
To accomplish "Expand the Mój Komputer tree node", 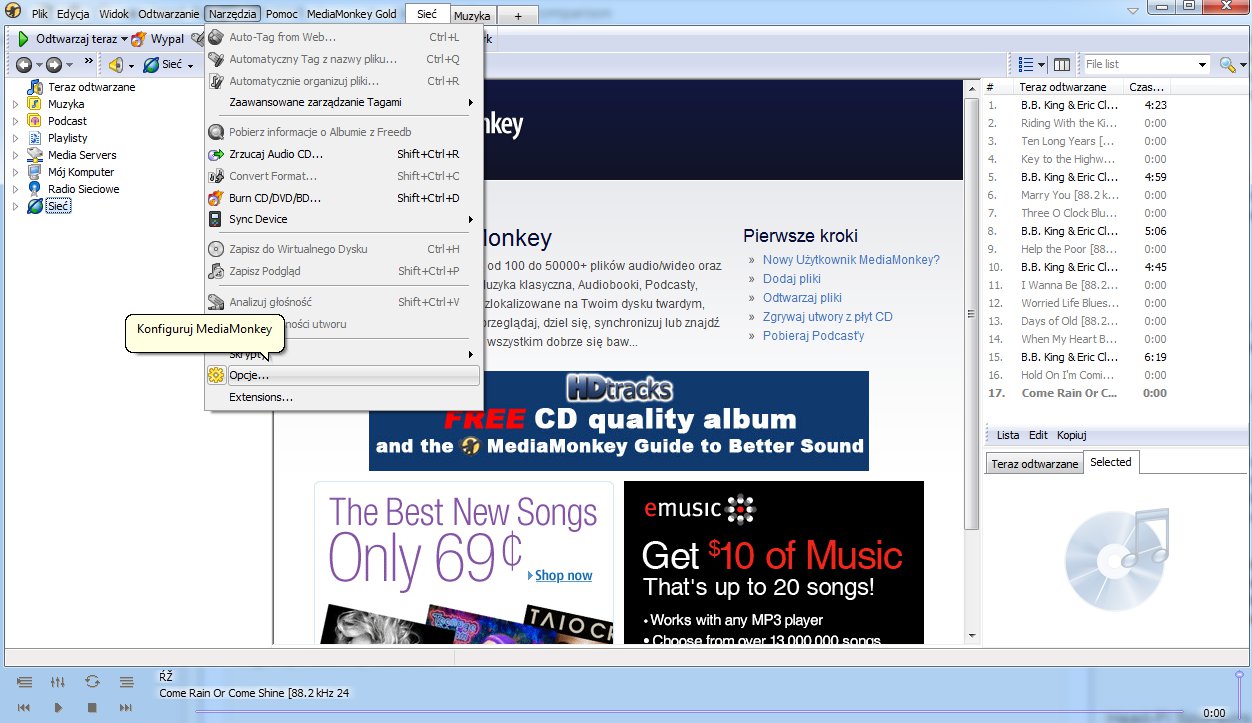I will (x=16, y=172).
